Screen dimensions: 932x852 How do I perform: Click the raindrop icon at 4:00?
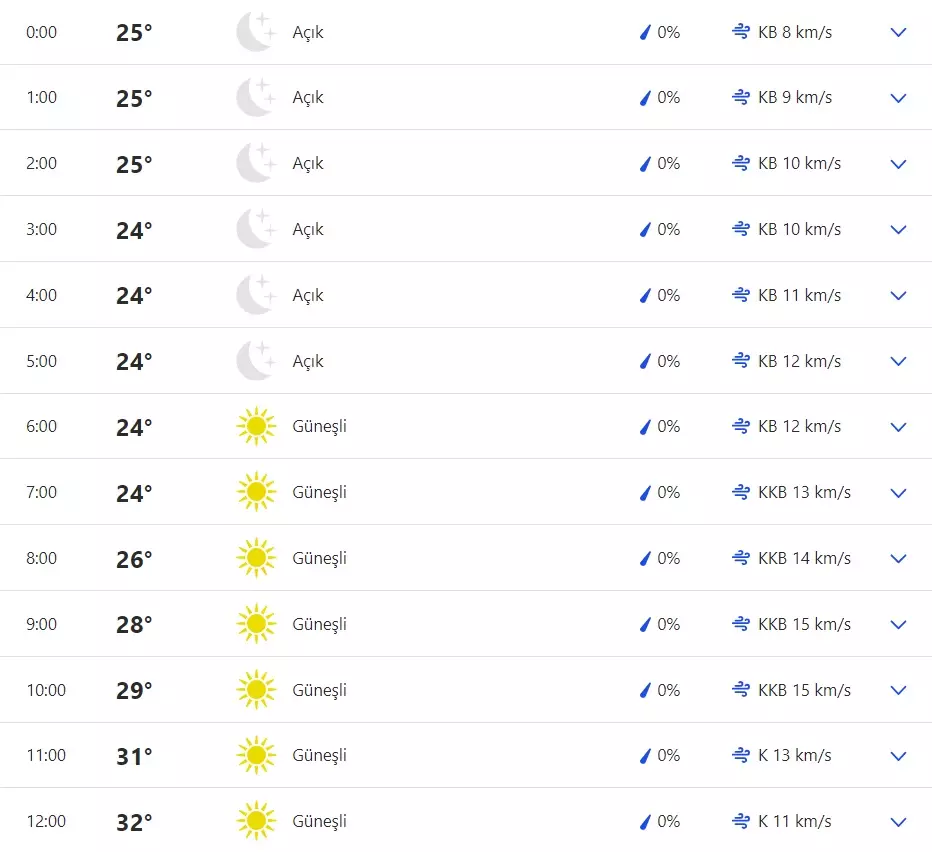coord(645,295)
